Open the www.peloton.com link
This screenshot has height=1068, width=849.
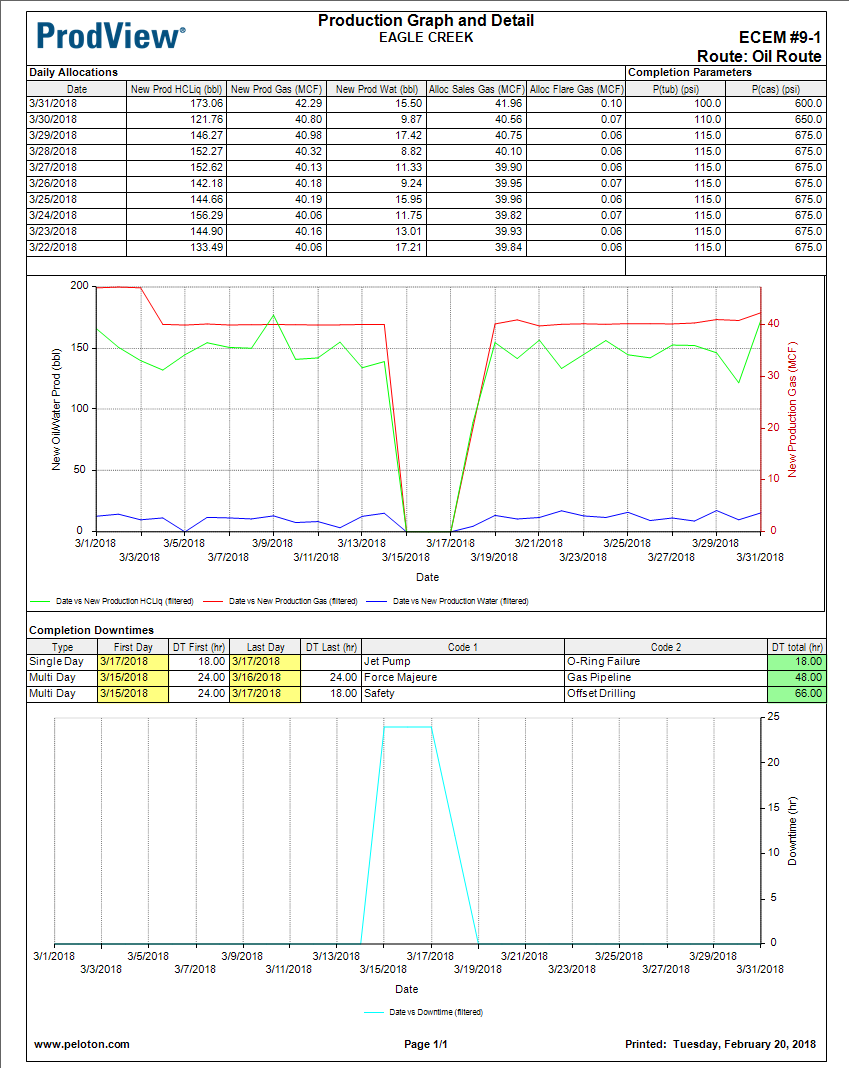[82, 1044]
